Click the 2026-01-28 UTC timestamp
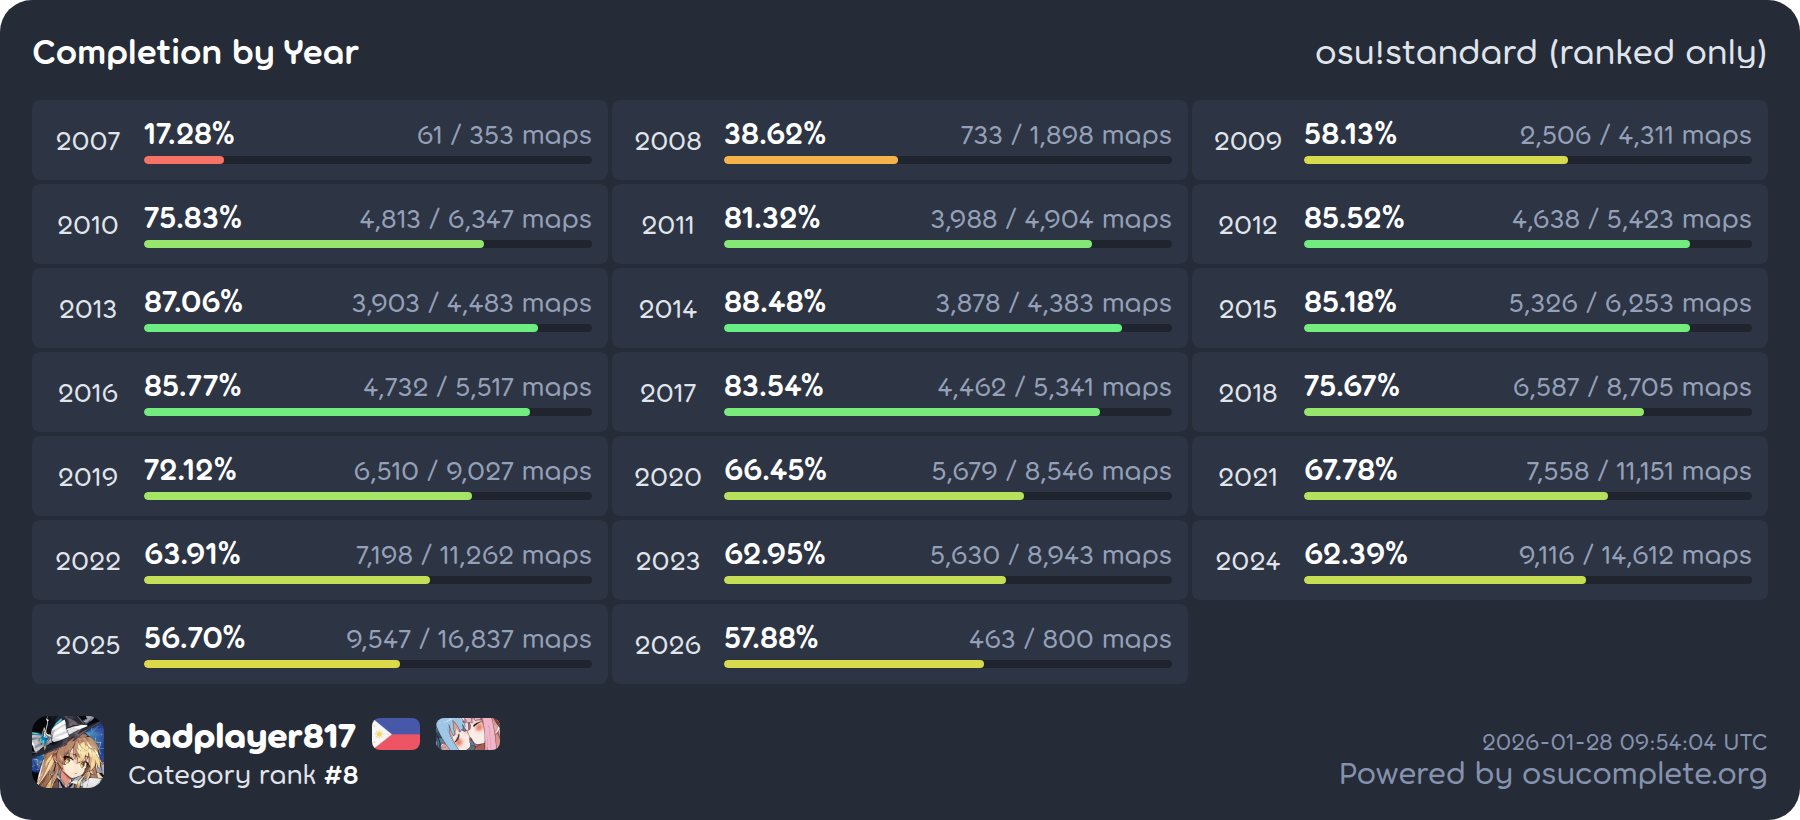This screenshot has height=820, width=1800. (1624, 742)
